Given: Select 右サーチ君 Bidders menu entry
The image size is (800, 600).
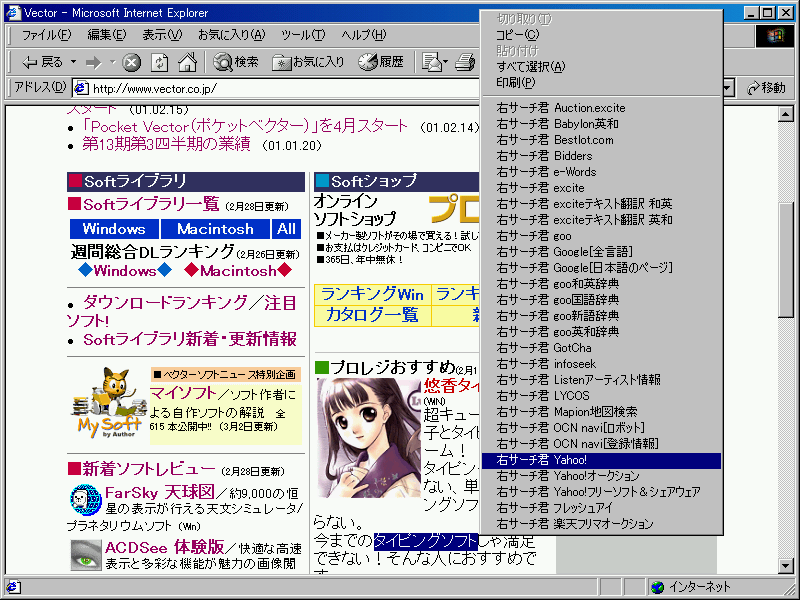Looking at the screenshot, I should [602, 156].
